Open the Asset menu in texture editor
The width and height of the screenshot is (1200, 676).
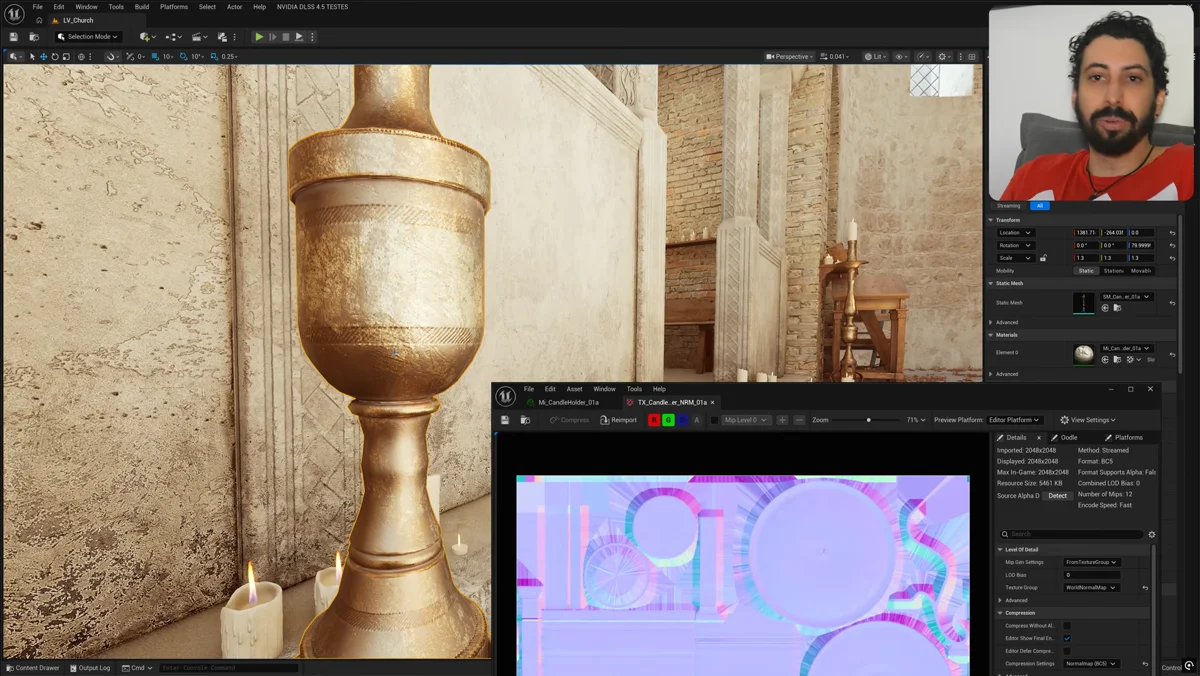574,389
